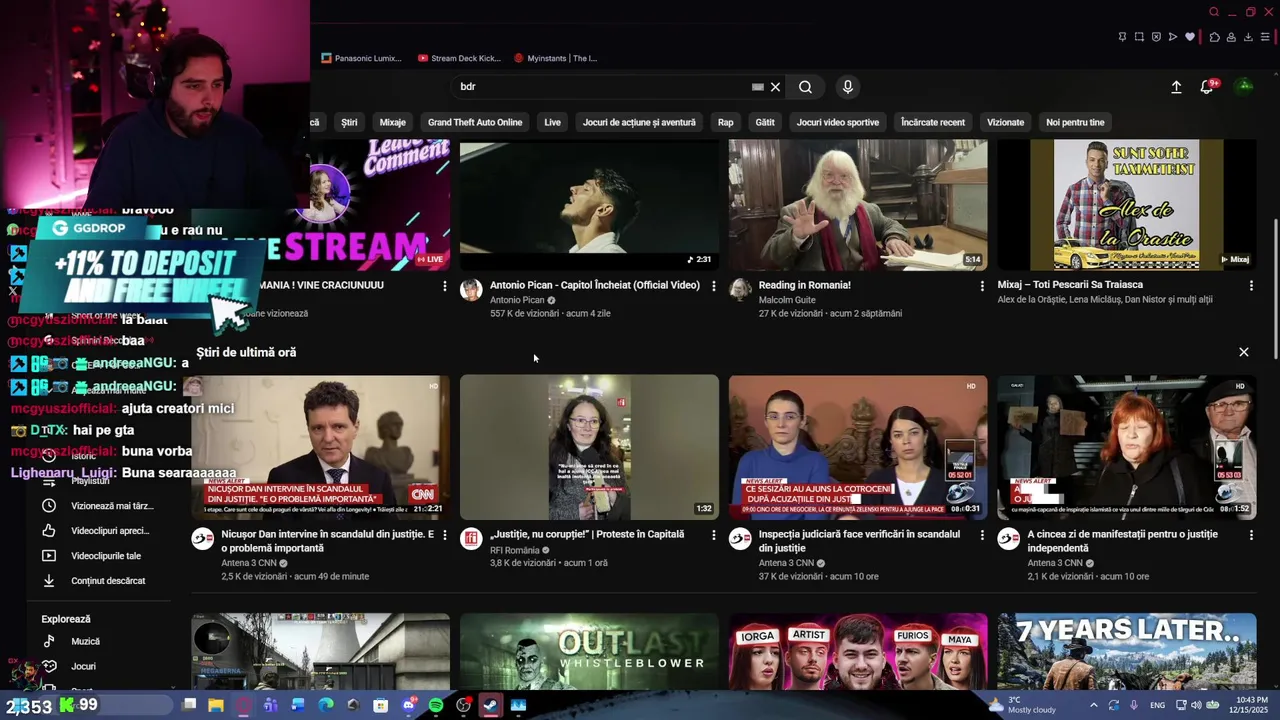Play the Reading in Romania thumbnail
1280x720 pixels.
coord(858,205)
